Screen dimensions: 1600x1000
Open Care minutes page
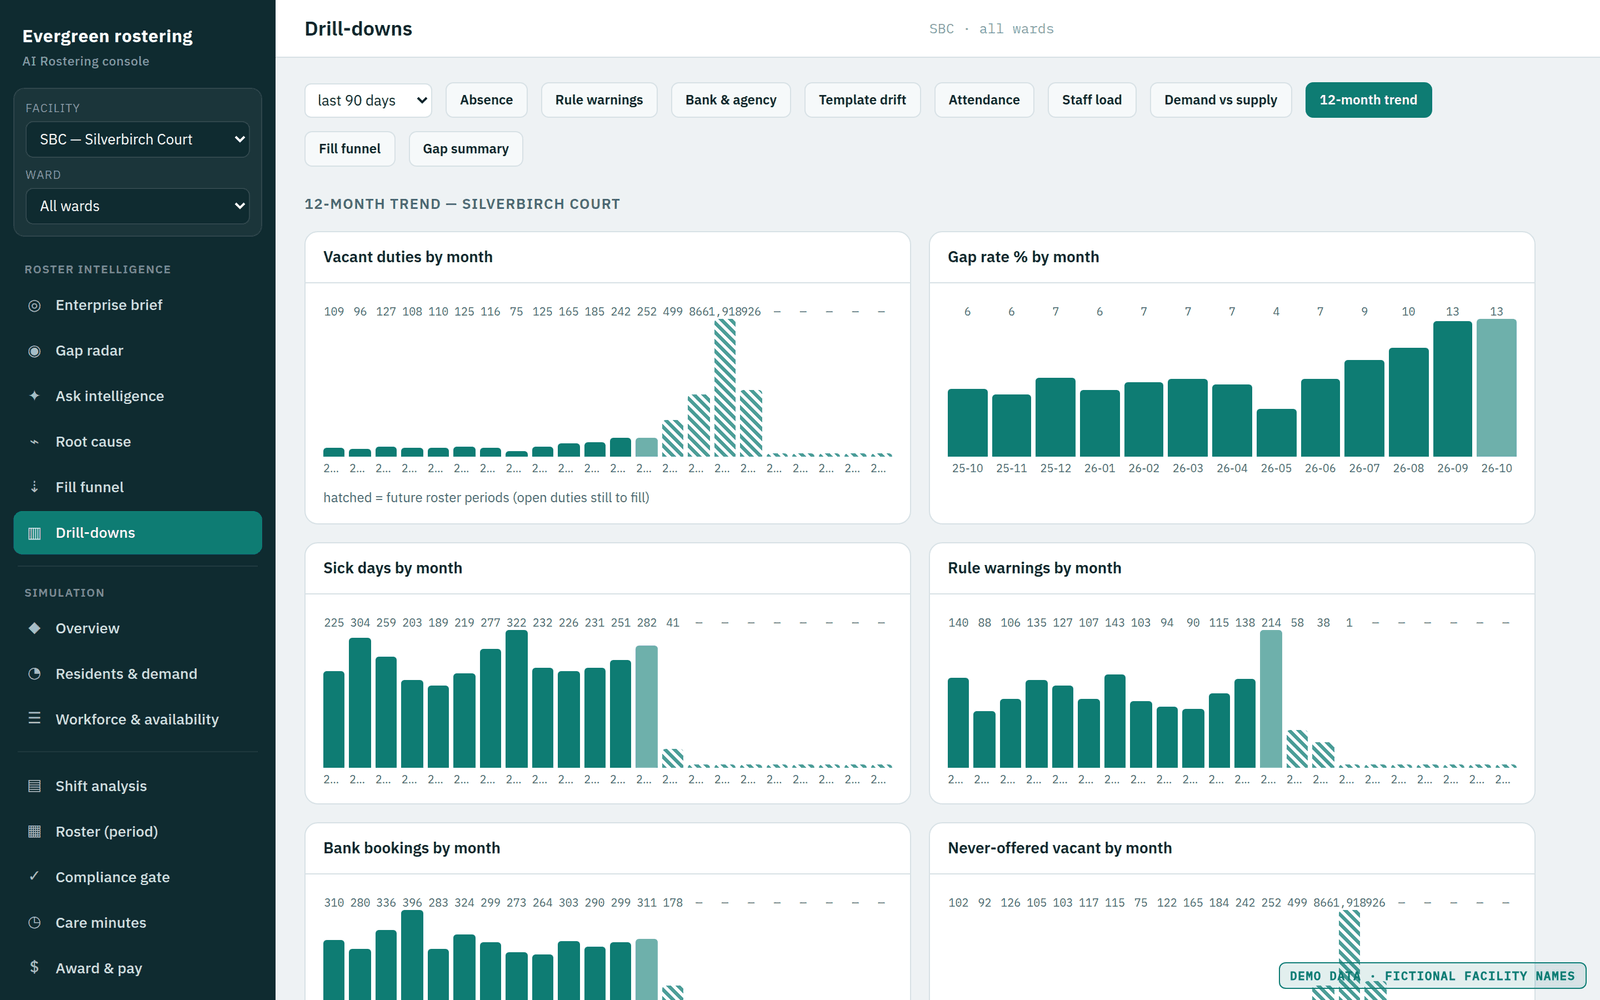click(138, 923)
